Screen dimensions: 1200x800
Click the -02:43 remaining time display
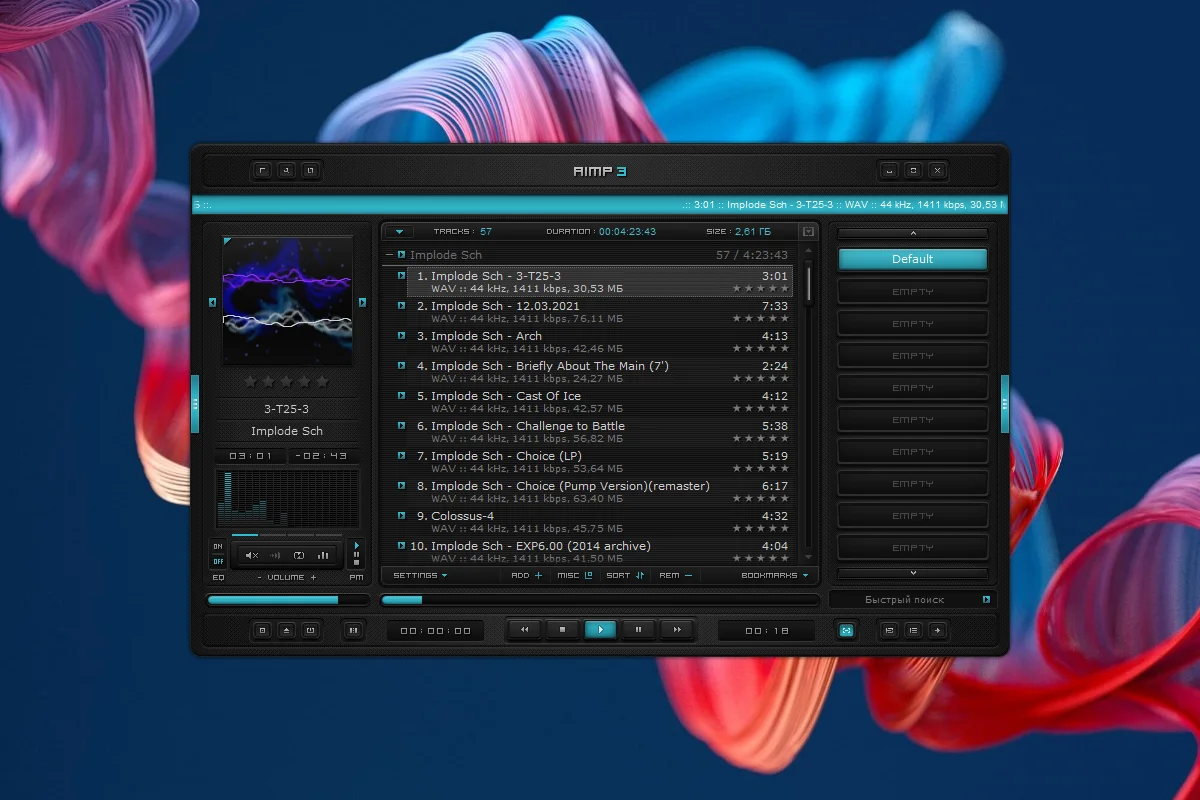coord(323,456)
